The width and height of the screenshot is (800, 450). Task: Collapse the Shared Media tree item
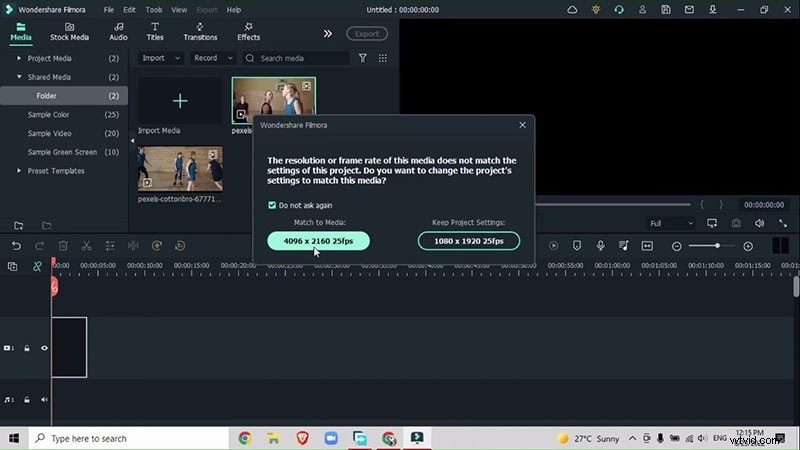click(19, 77)
